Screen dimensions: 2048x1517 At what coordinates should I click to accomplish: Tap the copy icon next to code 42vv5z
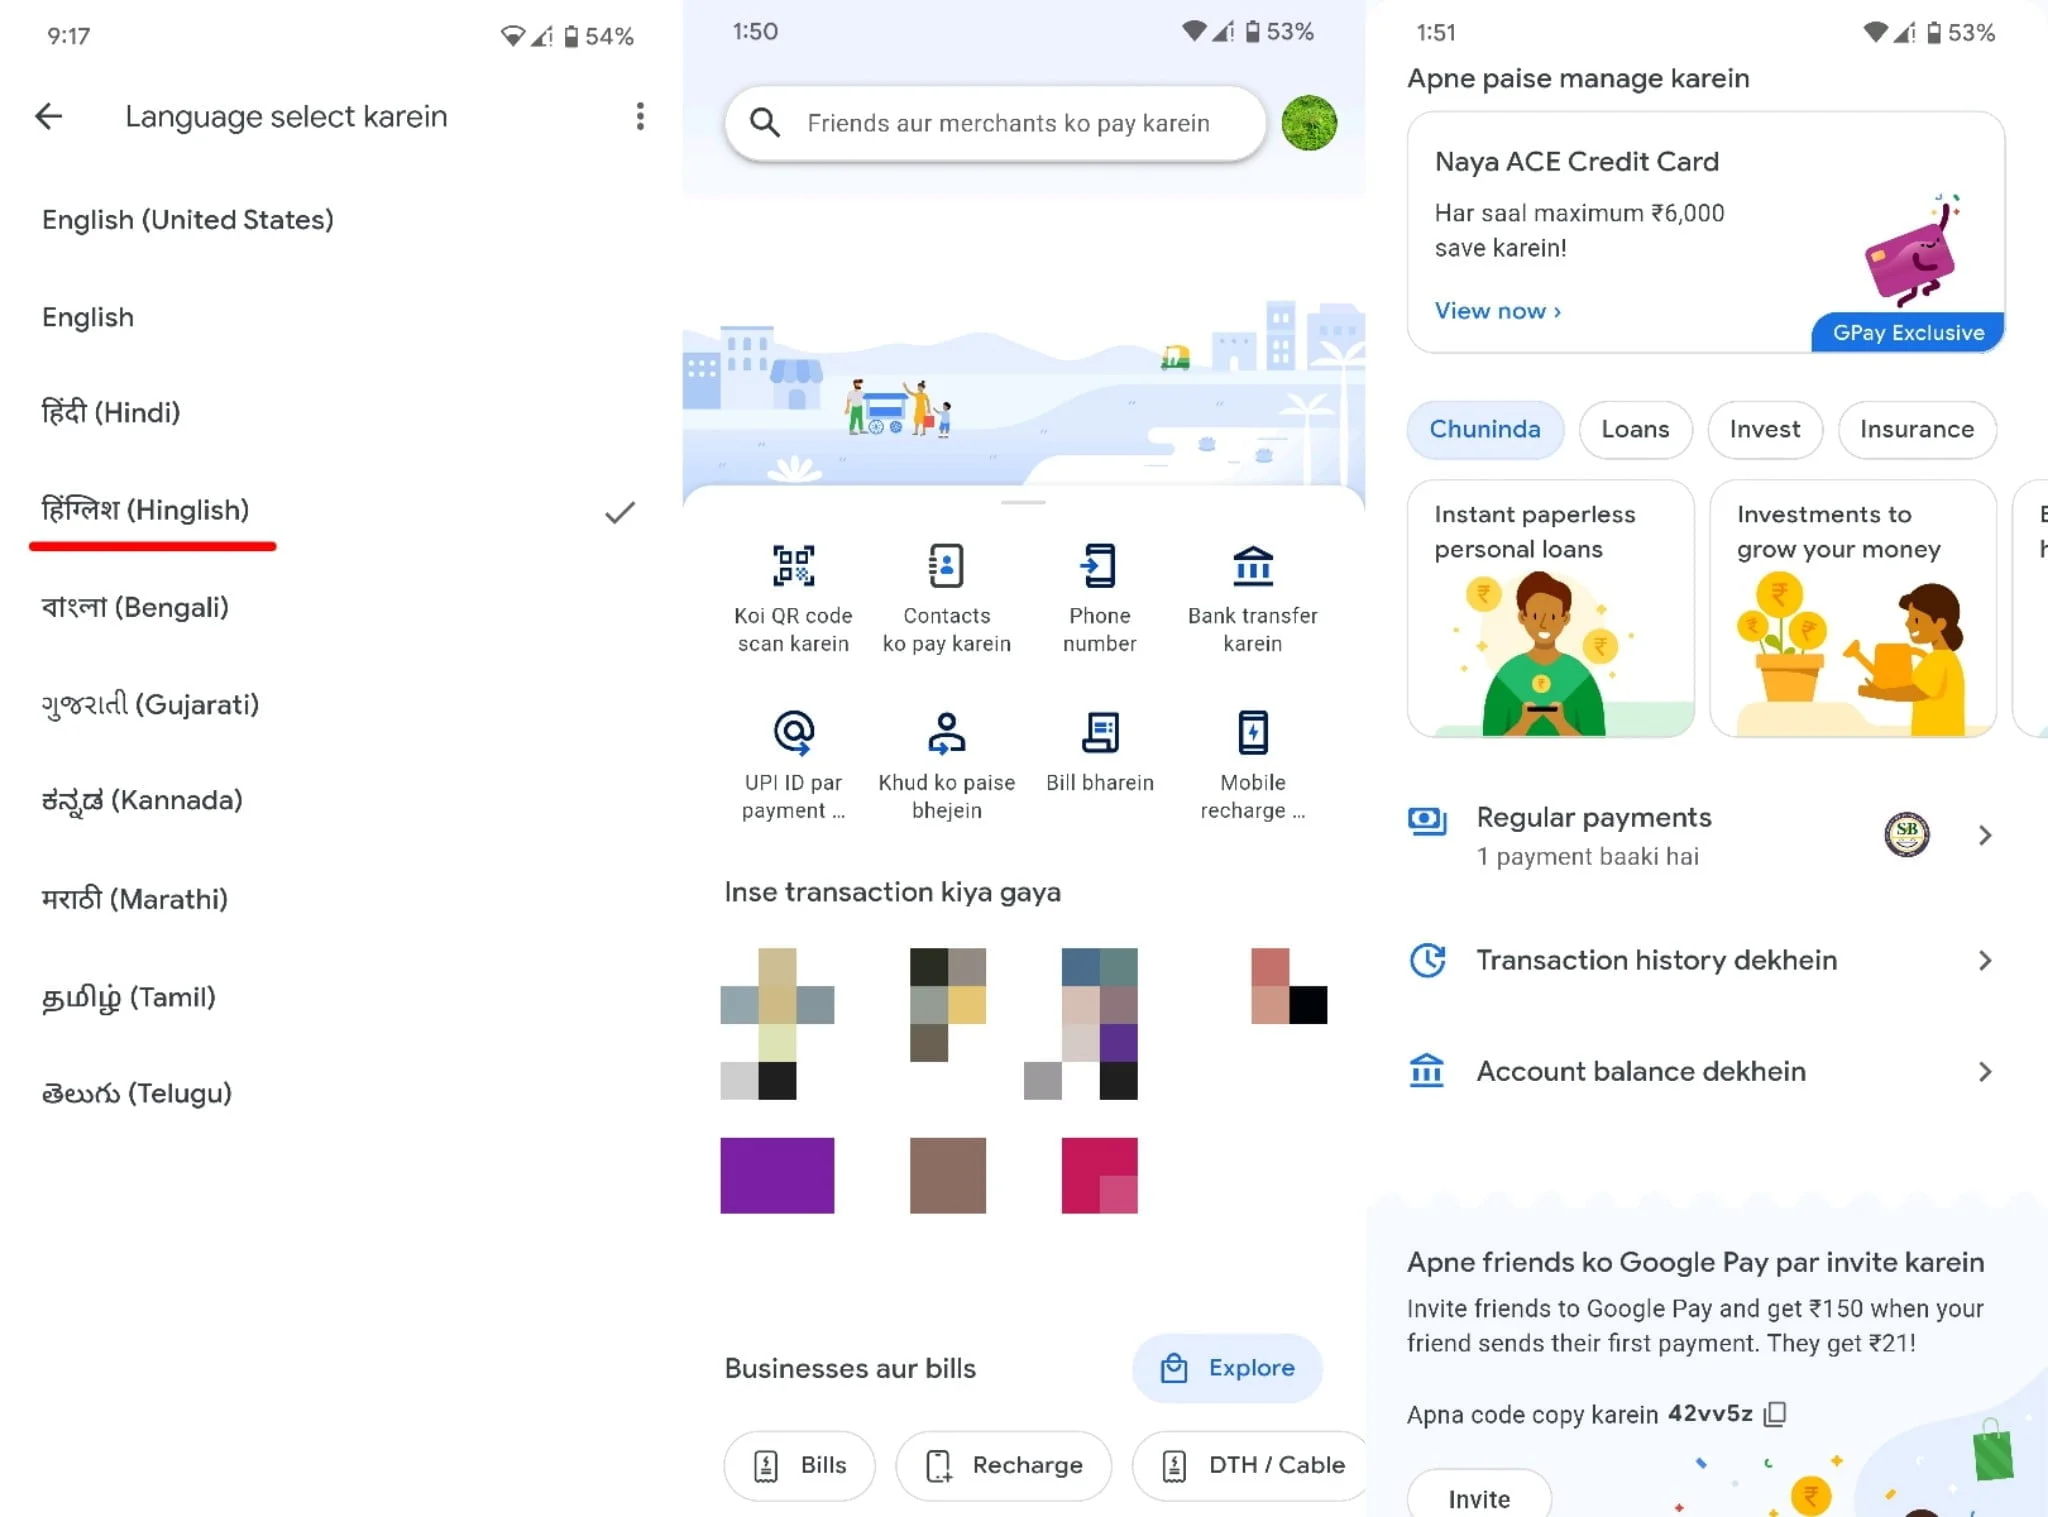1775,1413
